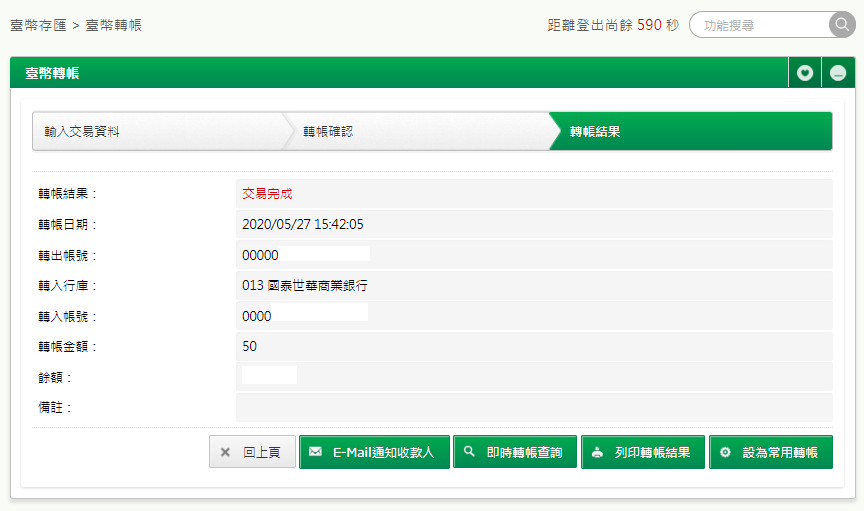Focus the 功能搜尋 search field
This screenshot has width=864, height=511.
coord(759,25)
